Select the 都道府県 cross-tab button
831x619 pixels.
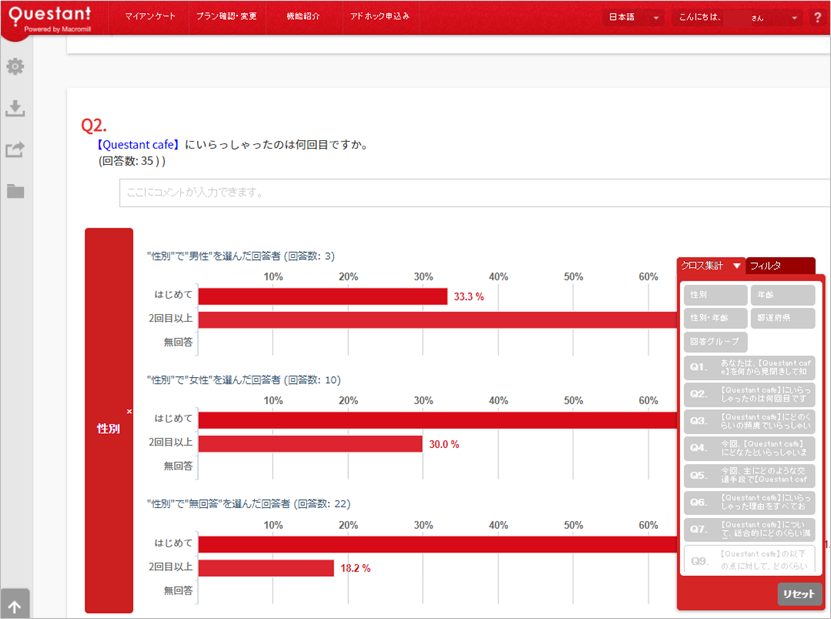(x=783, y=318)
